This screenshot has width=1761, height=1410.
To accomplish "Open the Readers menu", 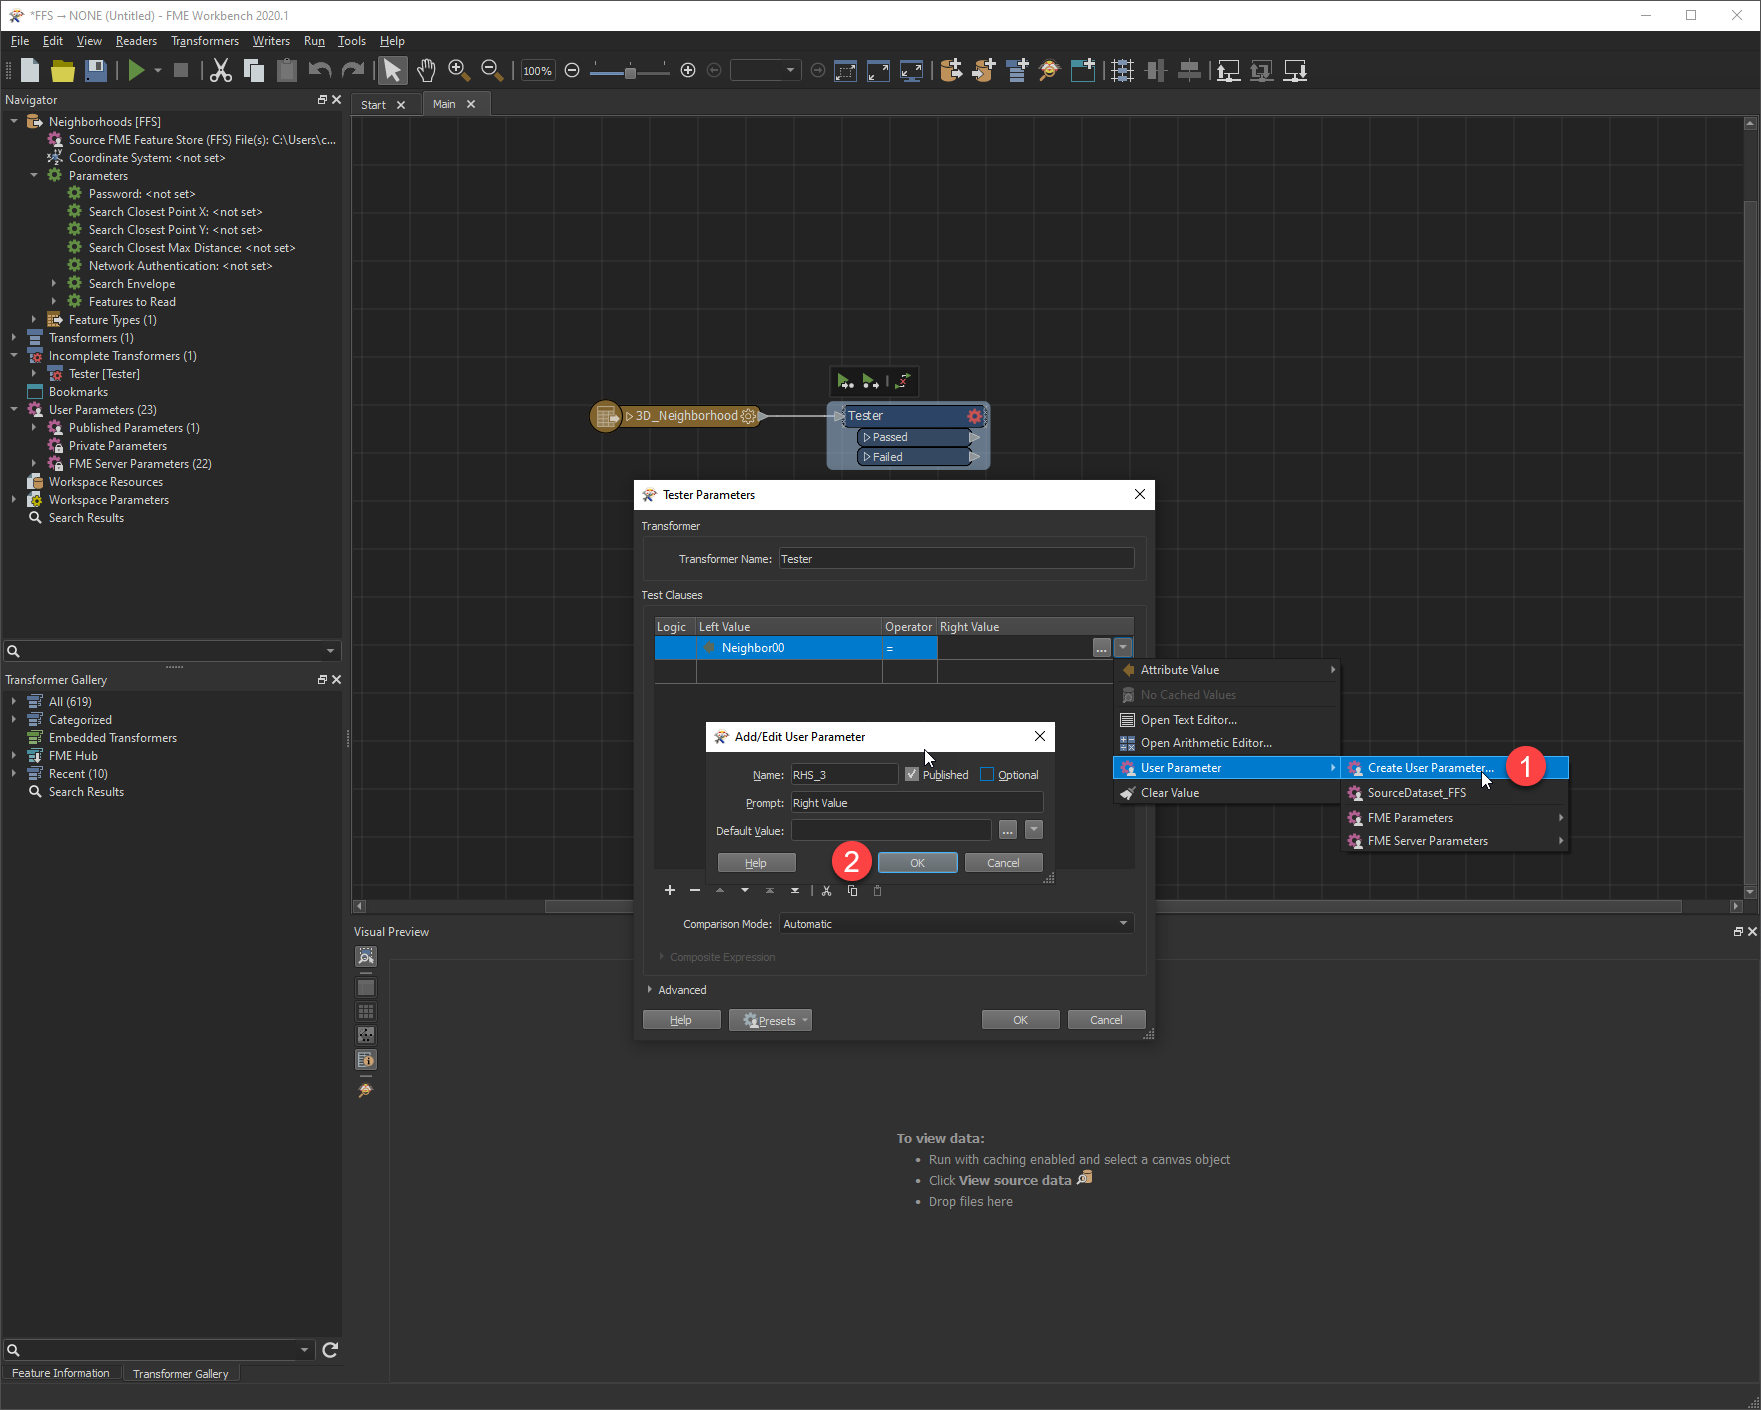I will point(136,41).
